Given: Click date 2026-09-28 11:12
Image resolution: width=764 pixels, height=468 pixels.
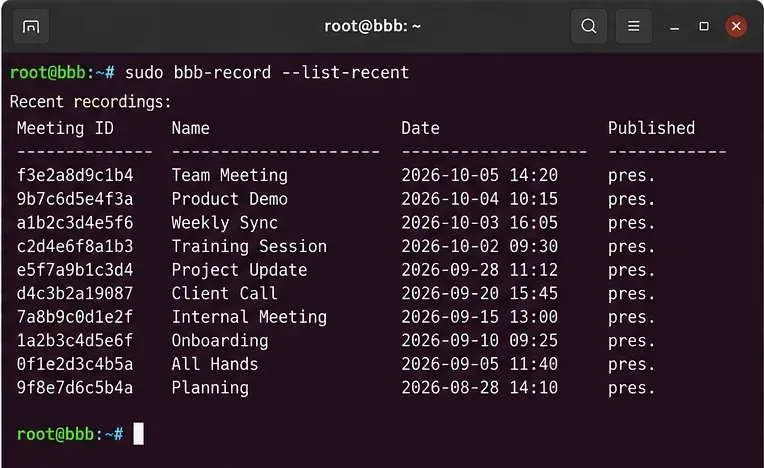Looking at the screenshot, I should click(x=479, y=270).
